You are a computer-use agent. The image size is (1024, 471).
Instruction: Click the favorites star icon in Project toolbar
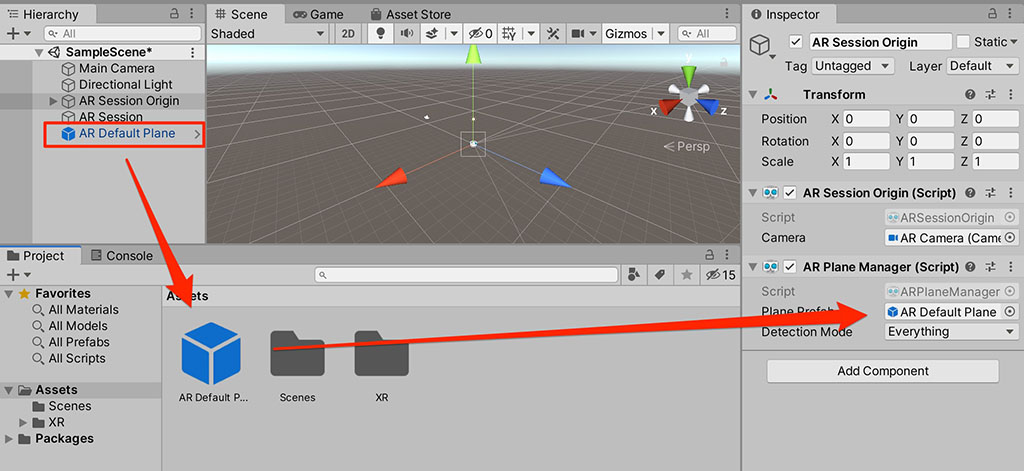click(x=686, y=275)
